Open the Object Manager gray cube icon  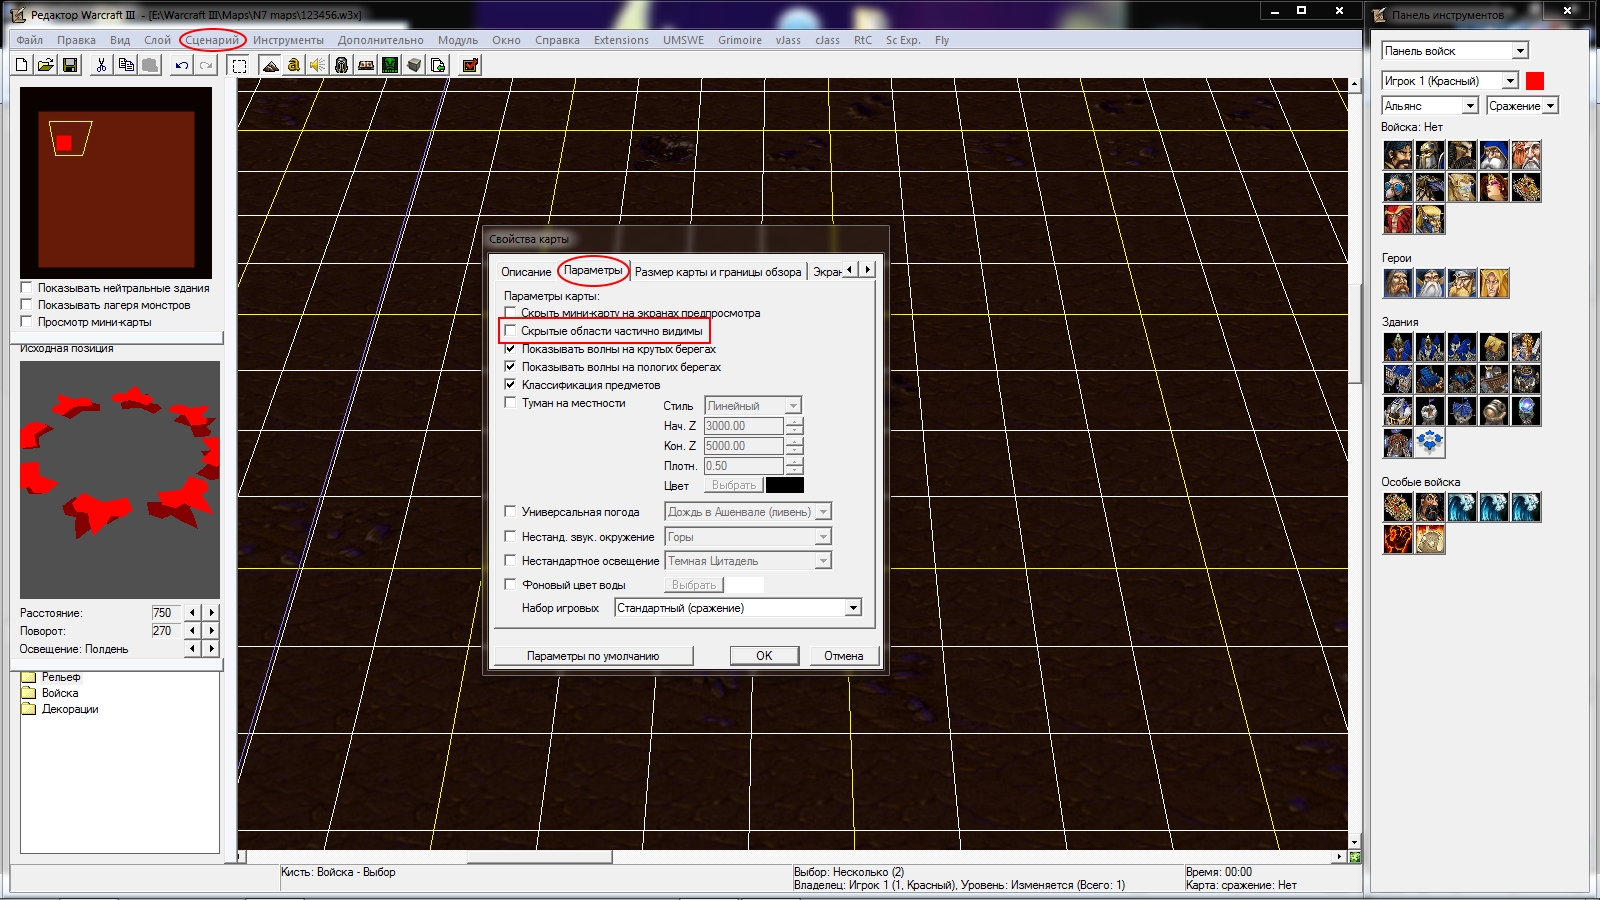[414, 65]
